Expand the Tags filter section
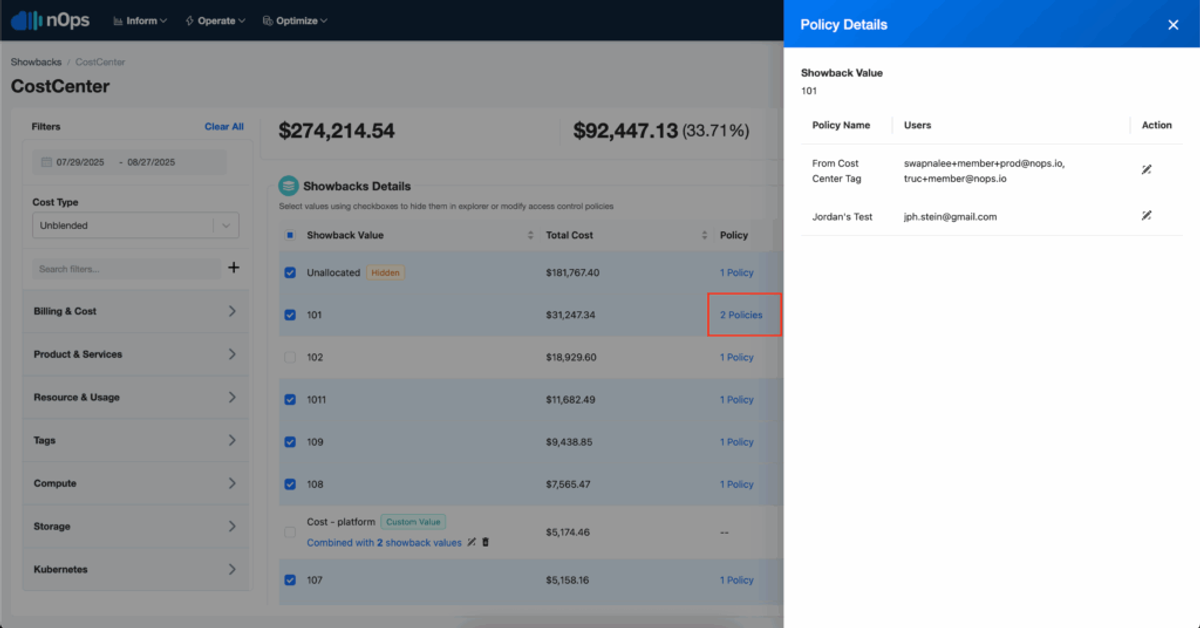 coord(136,440)
